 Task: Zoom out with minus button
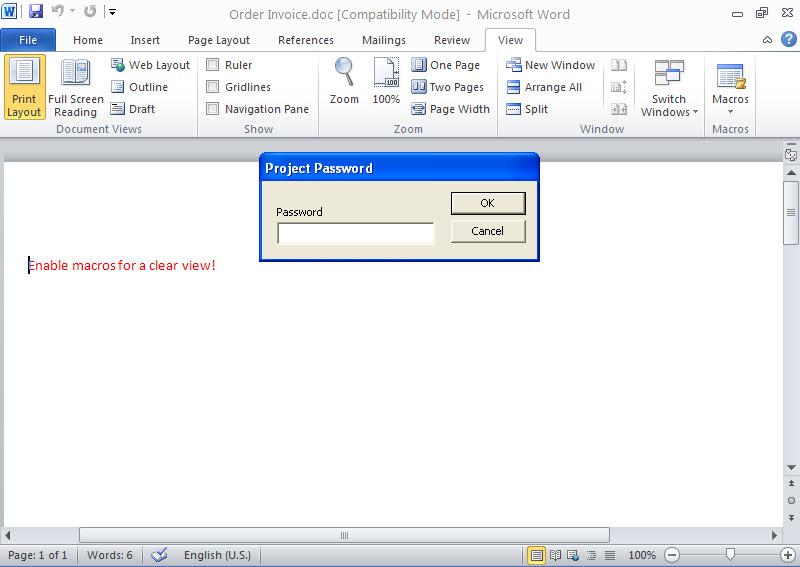click(672, 555)
